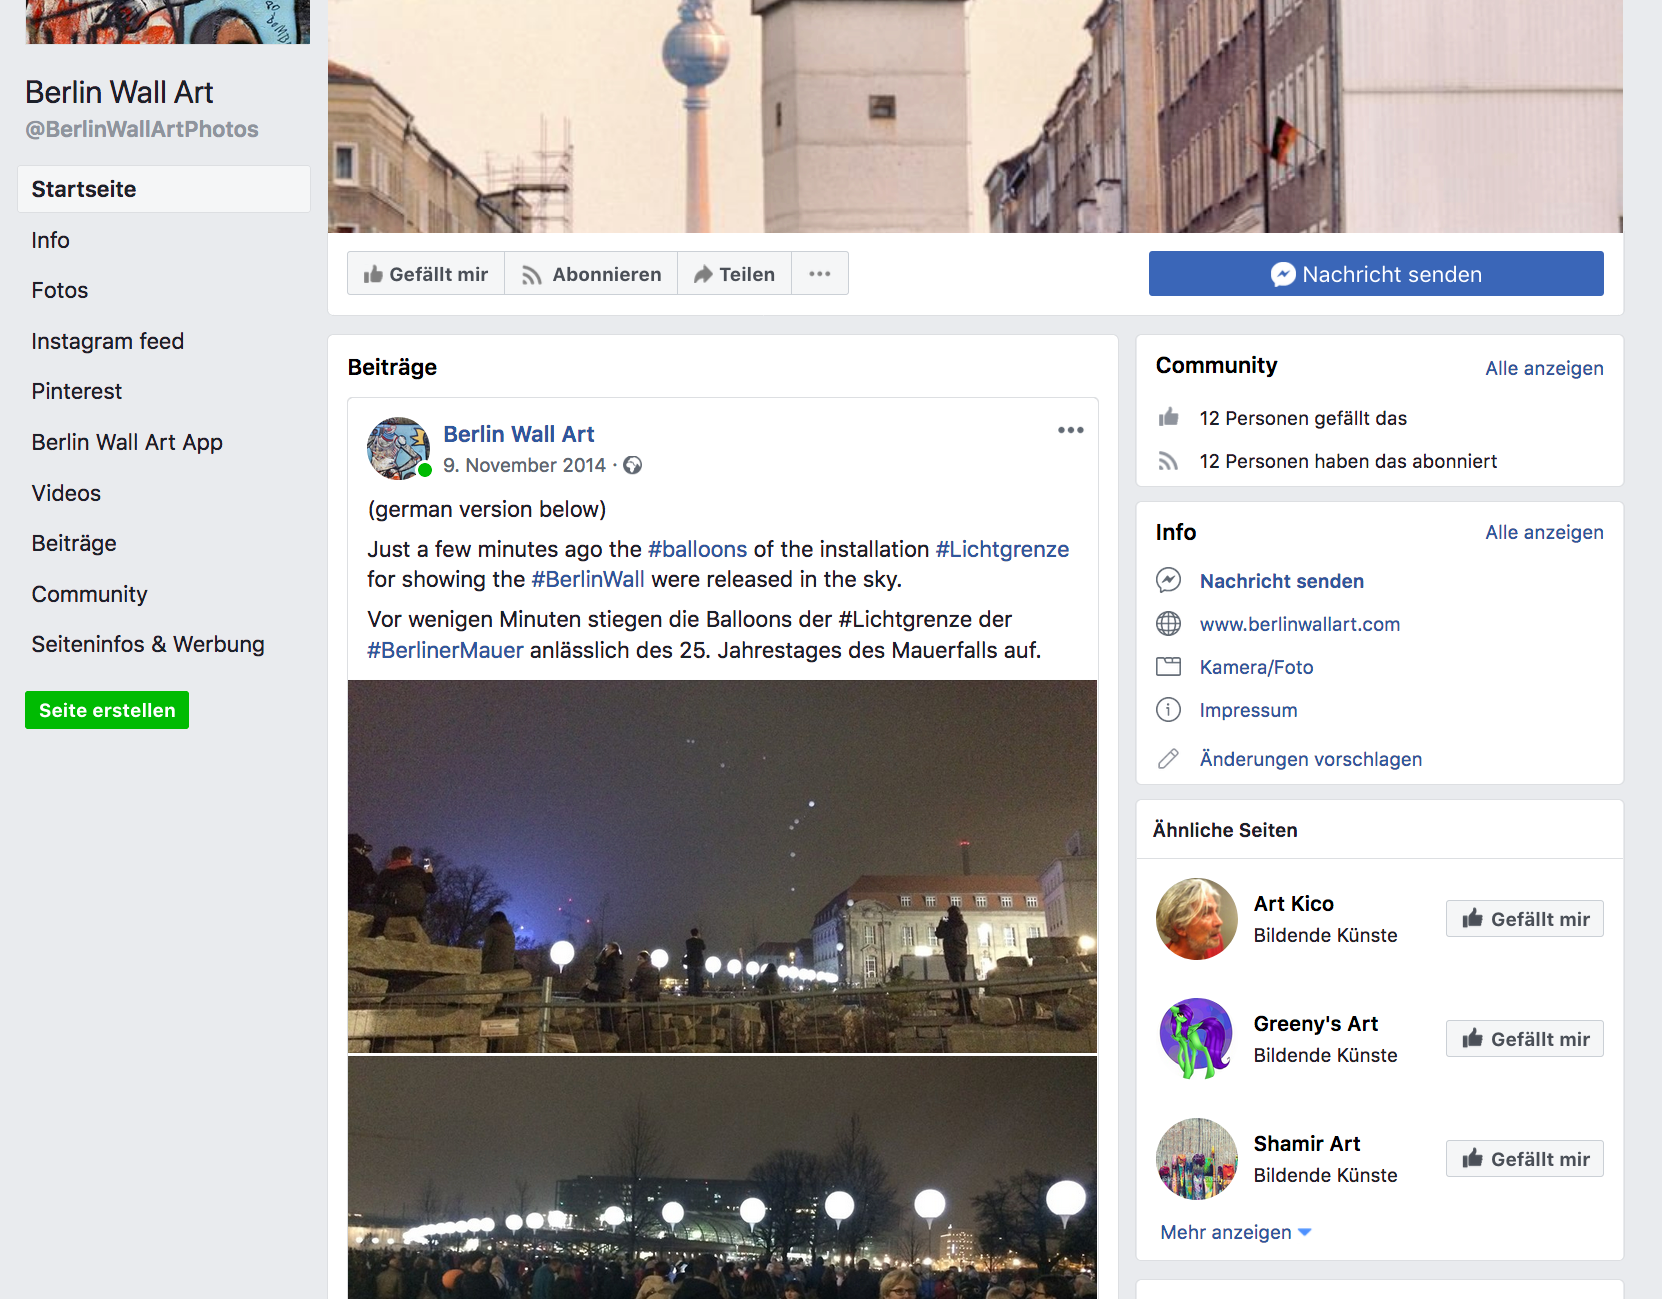Open the post's three-dot options menu
This screenshot has width=1662, height=1299.
[x=1071, y=430]
